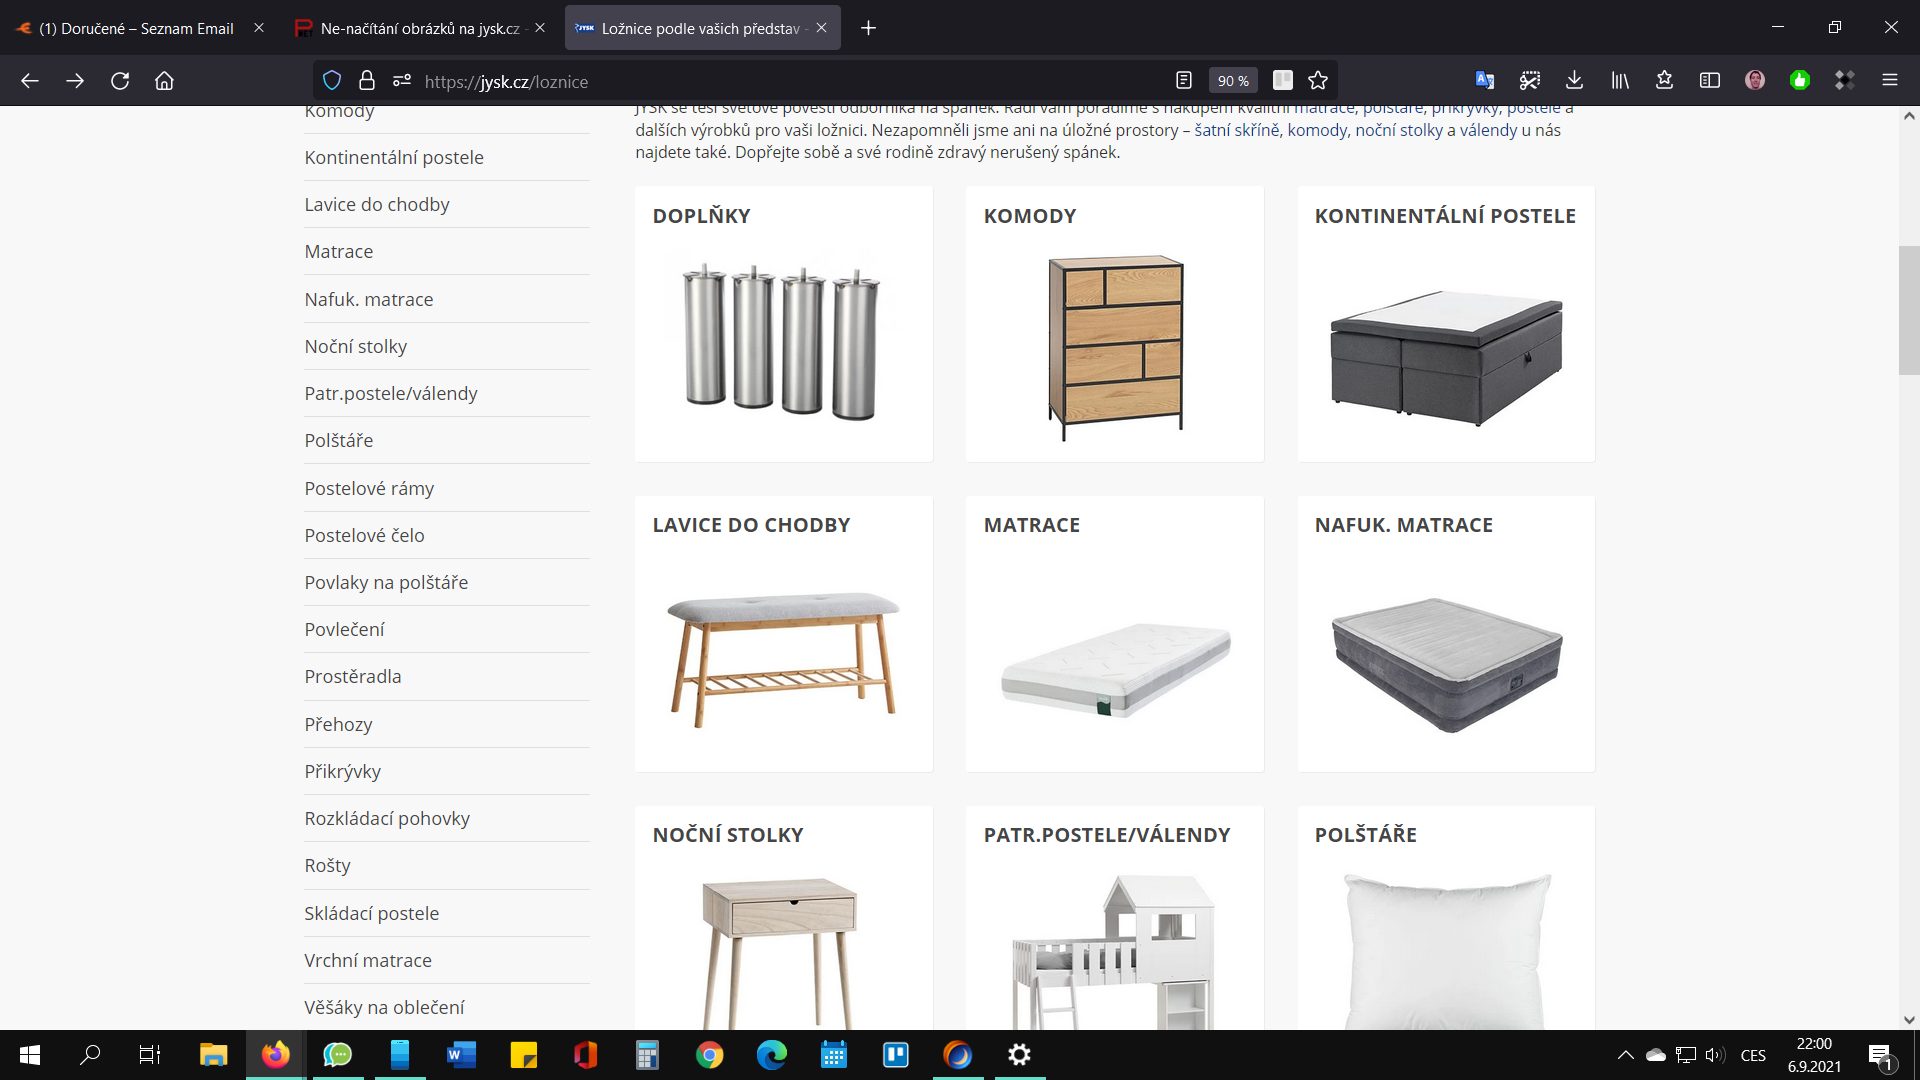
Task: Open the Noční stolky sidebar link
Action: [356, 346]
